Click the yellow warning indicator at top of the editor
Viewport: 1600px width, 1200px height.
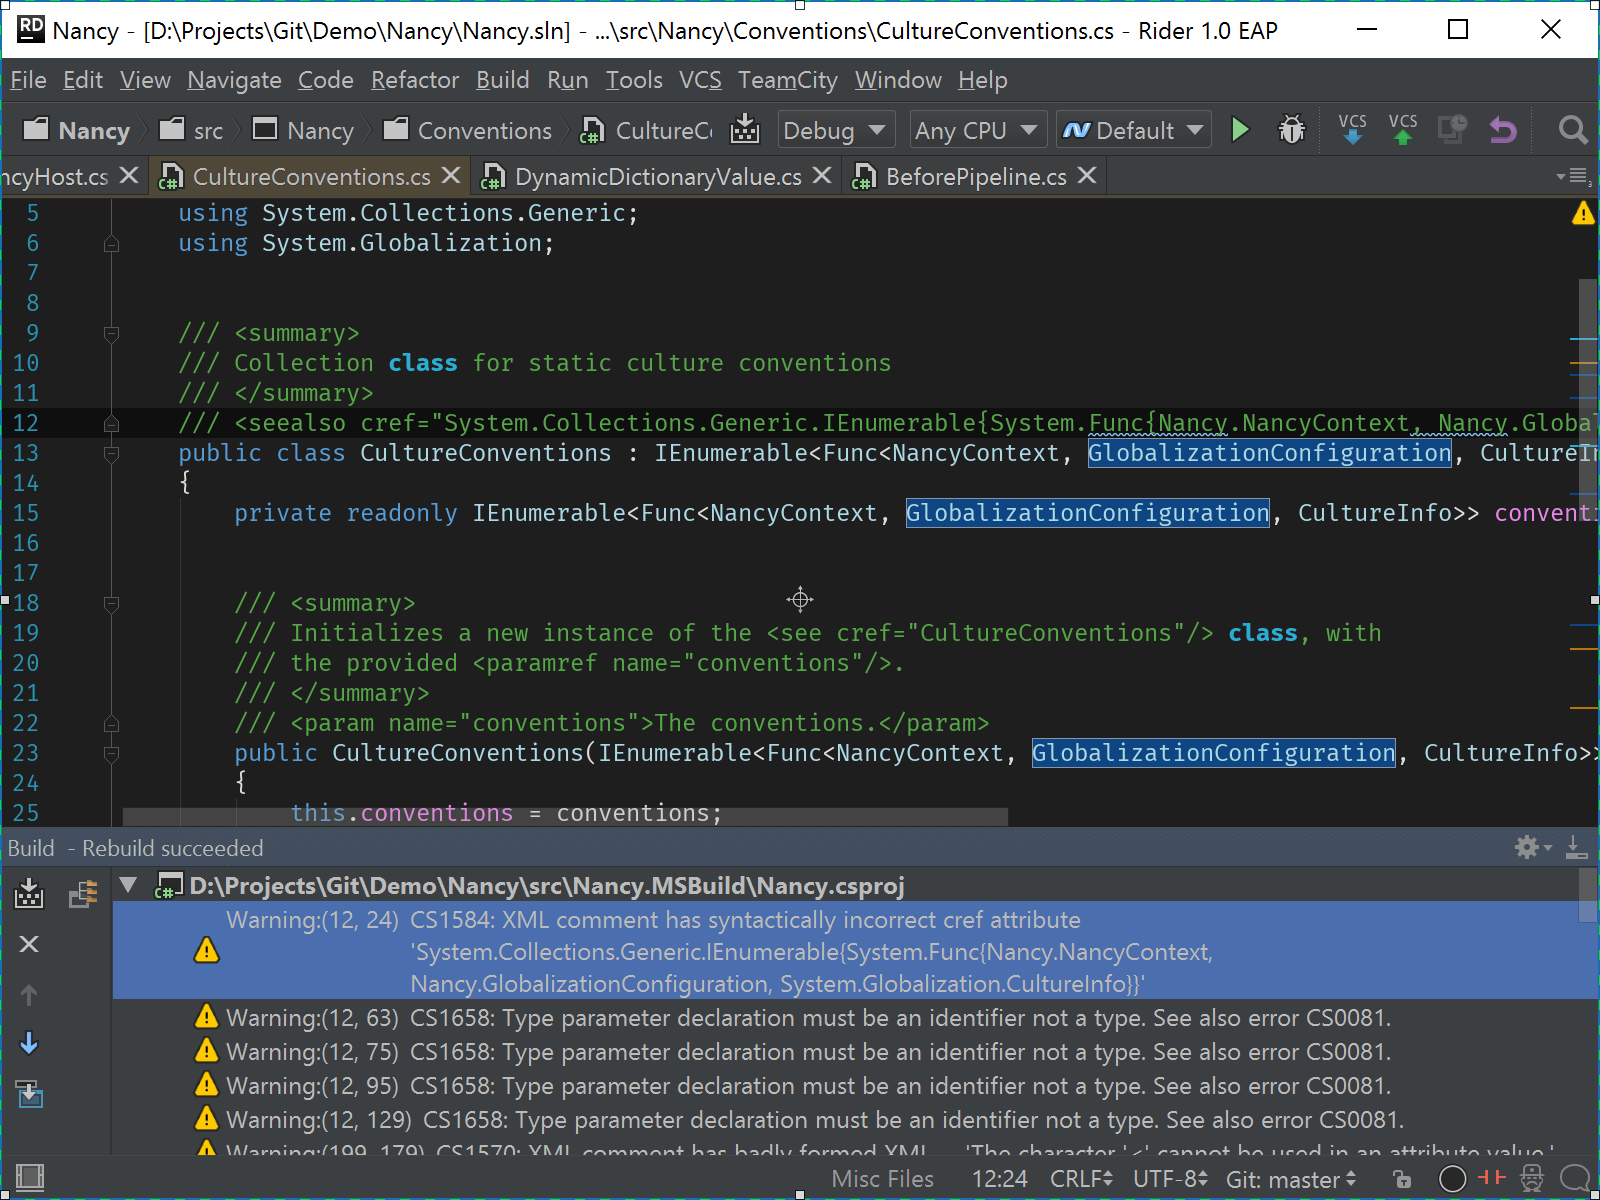tap(1583, 213)
